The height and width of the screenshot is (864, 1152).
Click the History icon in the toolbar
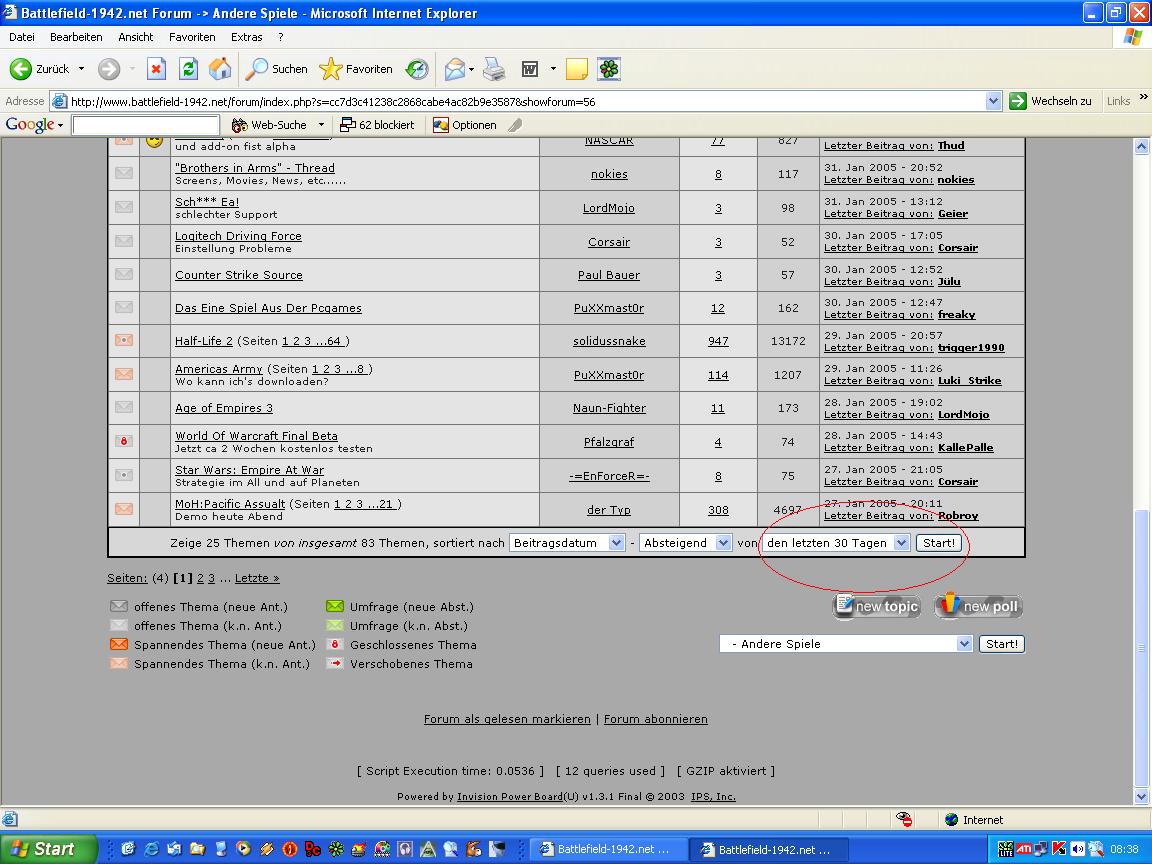click(417, 69)
